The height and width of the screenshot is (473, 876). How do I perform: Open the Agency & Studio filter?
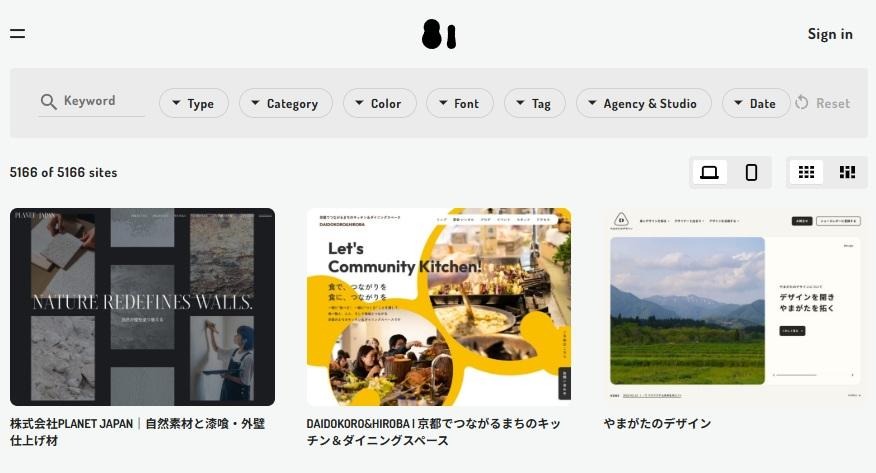tap(644, 103)
